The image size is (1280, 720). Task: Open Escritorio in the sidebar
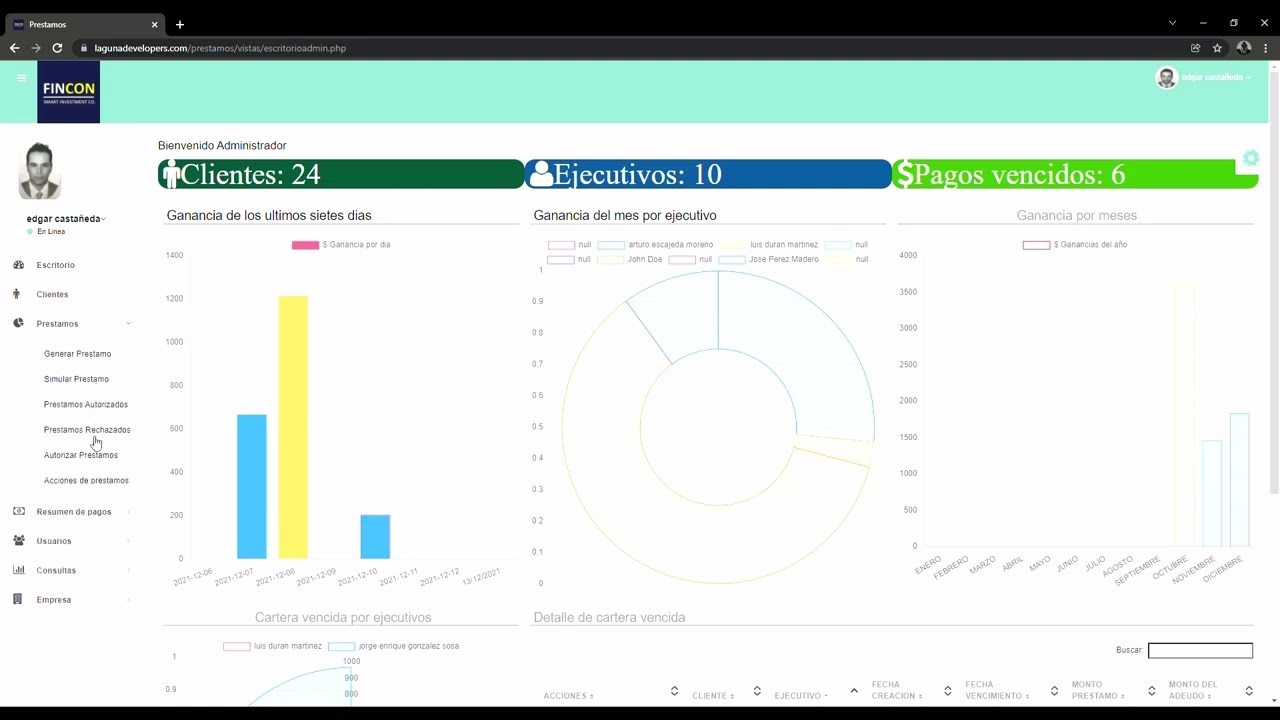pos(56,265)
